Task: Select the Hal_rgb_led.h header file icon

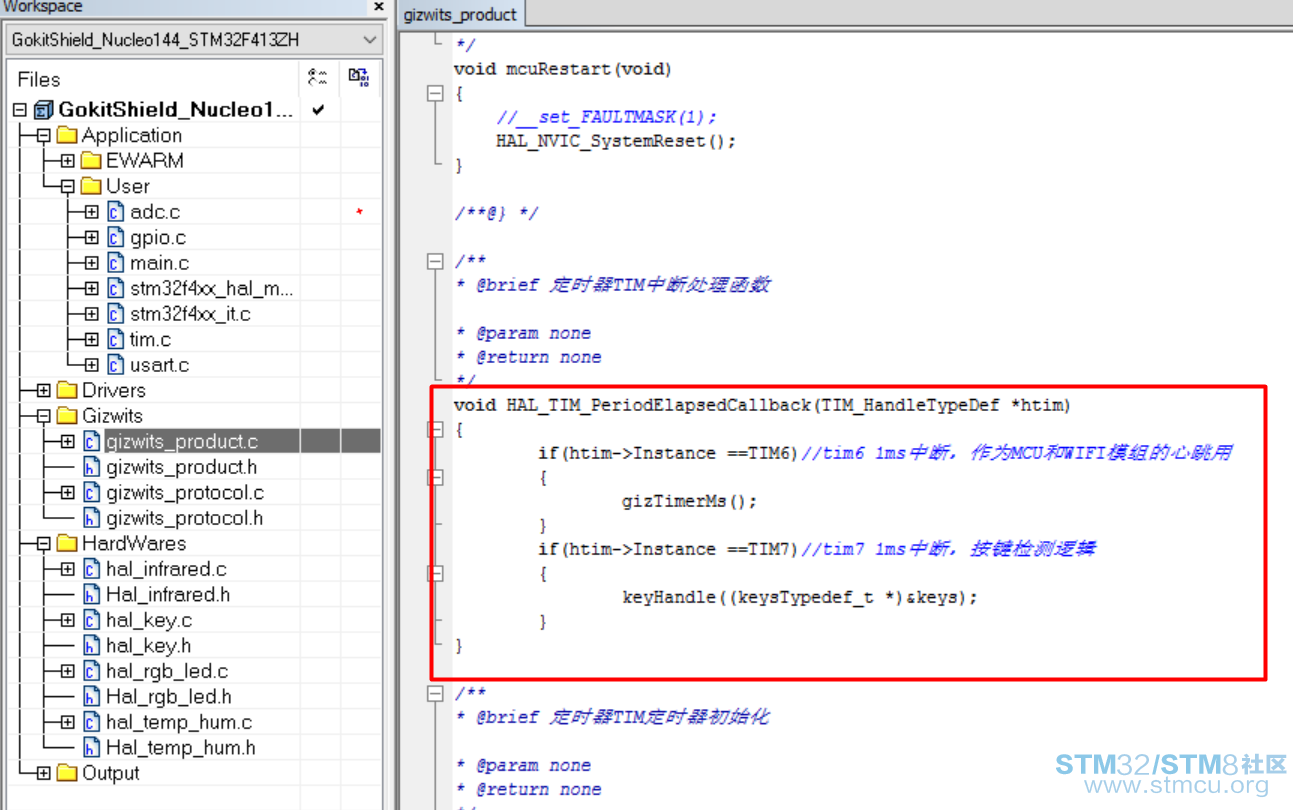Action: tap(91, 697)
